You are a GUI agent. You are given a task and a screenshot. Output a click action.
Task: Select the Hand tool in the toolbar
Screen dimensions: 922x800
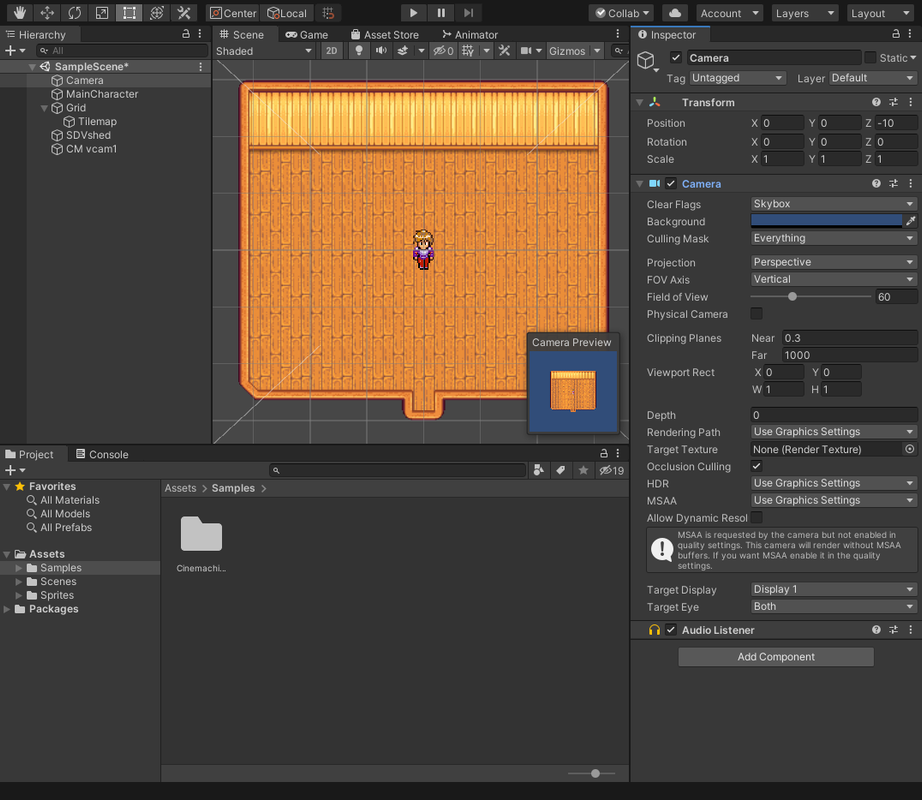[x=20, y=13]
